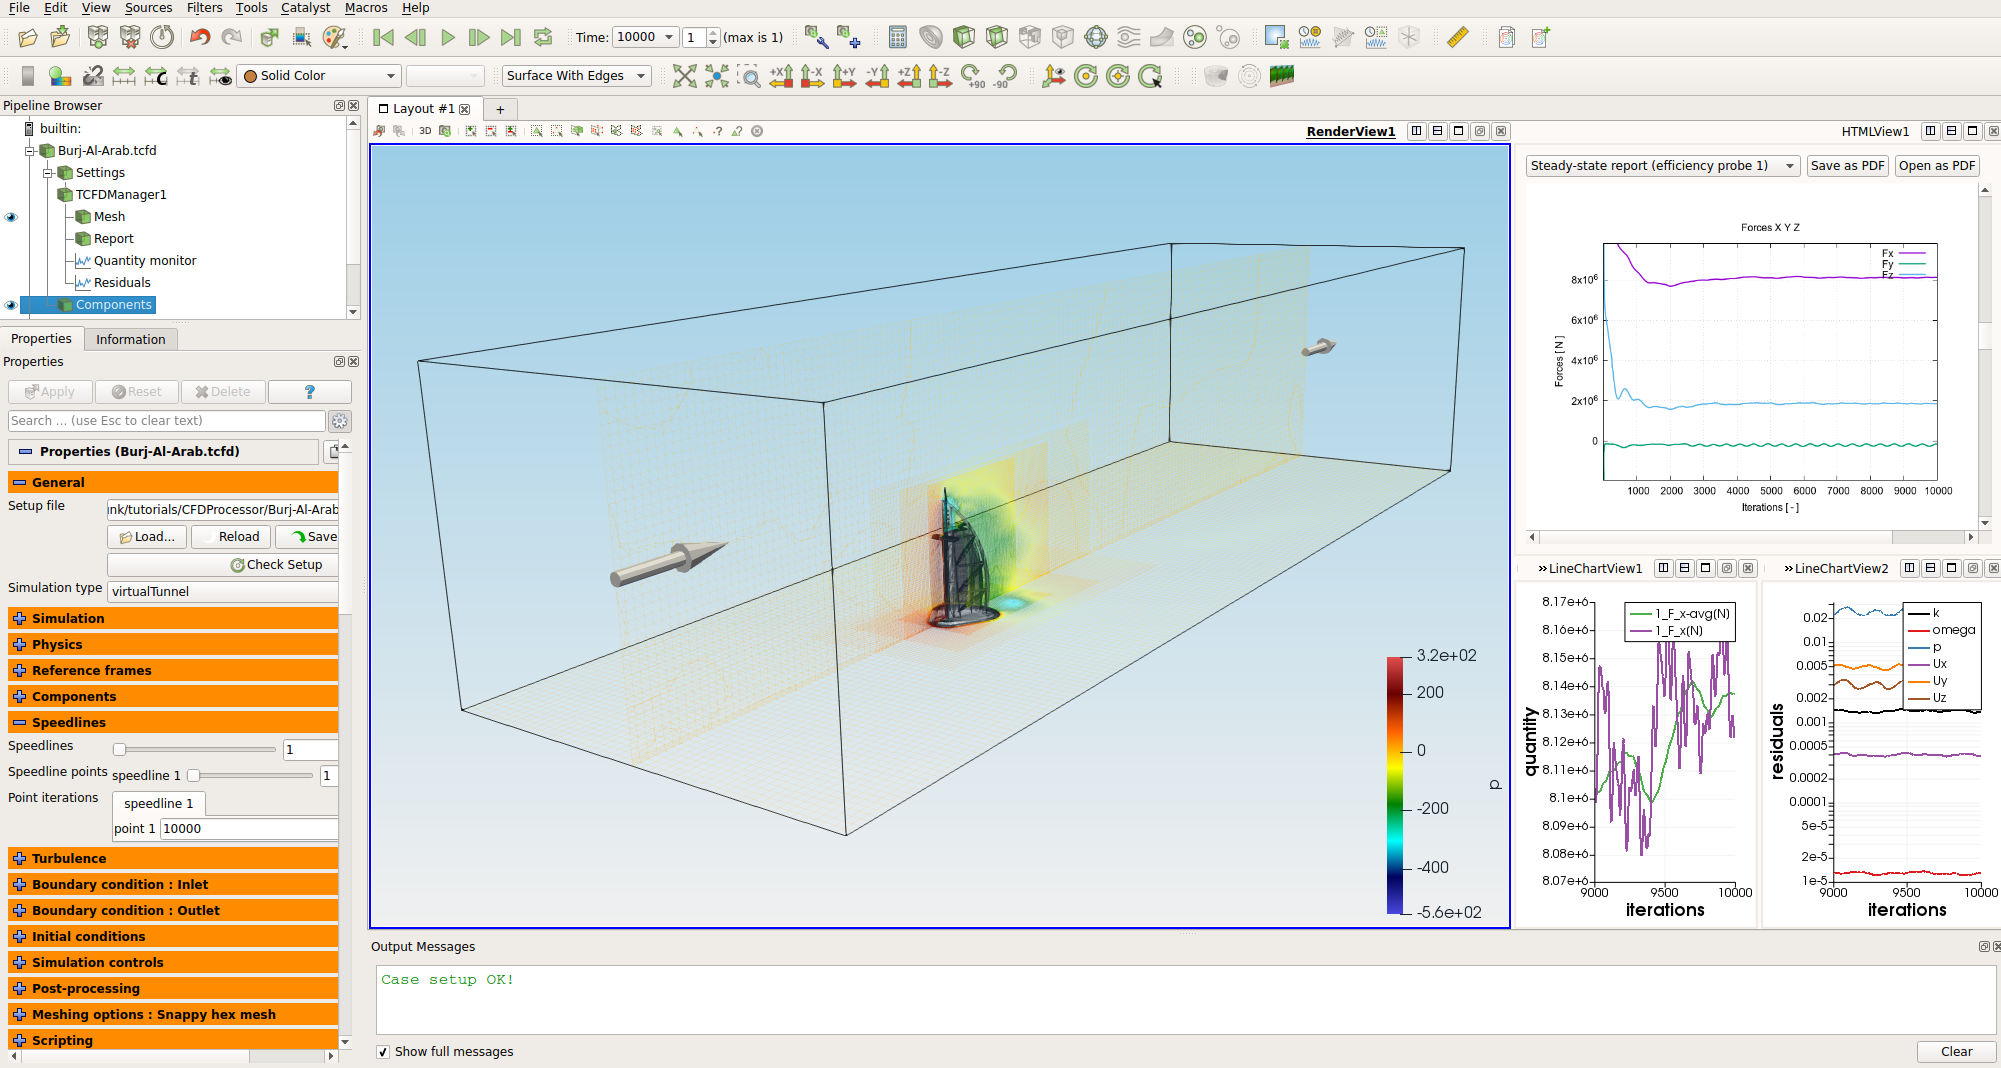
Task: Switch to the Information tab
Action: click(130, 340)
